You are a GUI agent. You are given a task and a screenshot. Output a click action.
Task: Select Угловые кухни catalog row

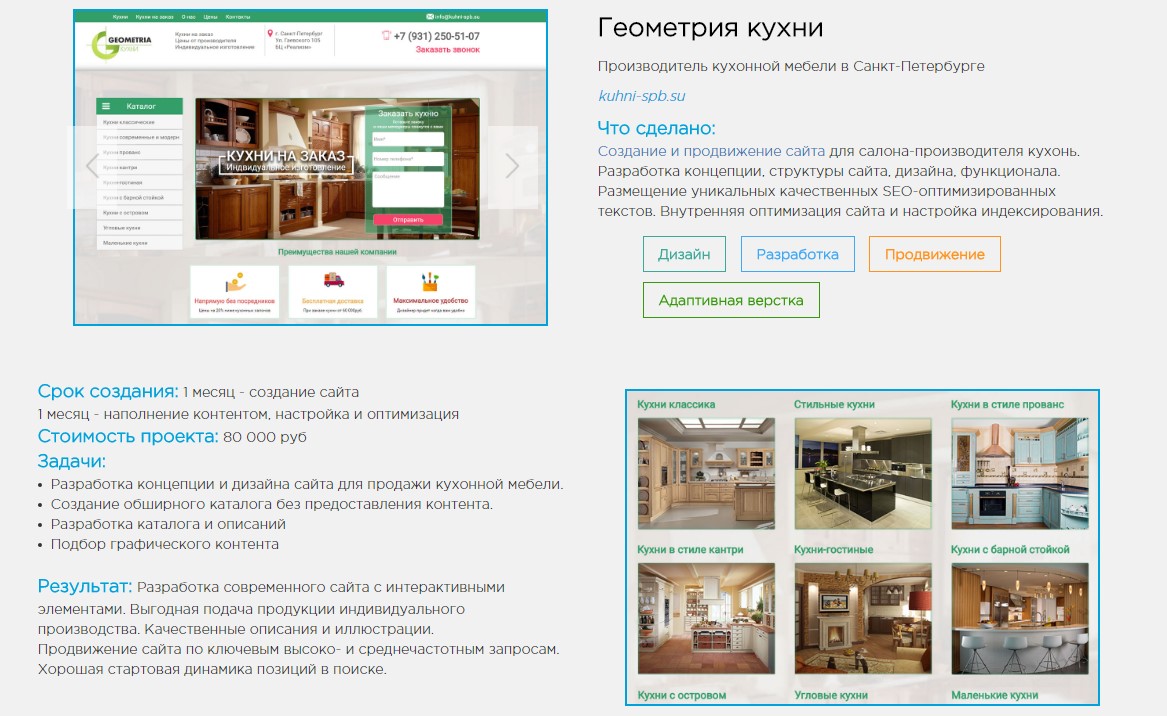(139, 228)
